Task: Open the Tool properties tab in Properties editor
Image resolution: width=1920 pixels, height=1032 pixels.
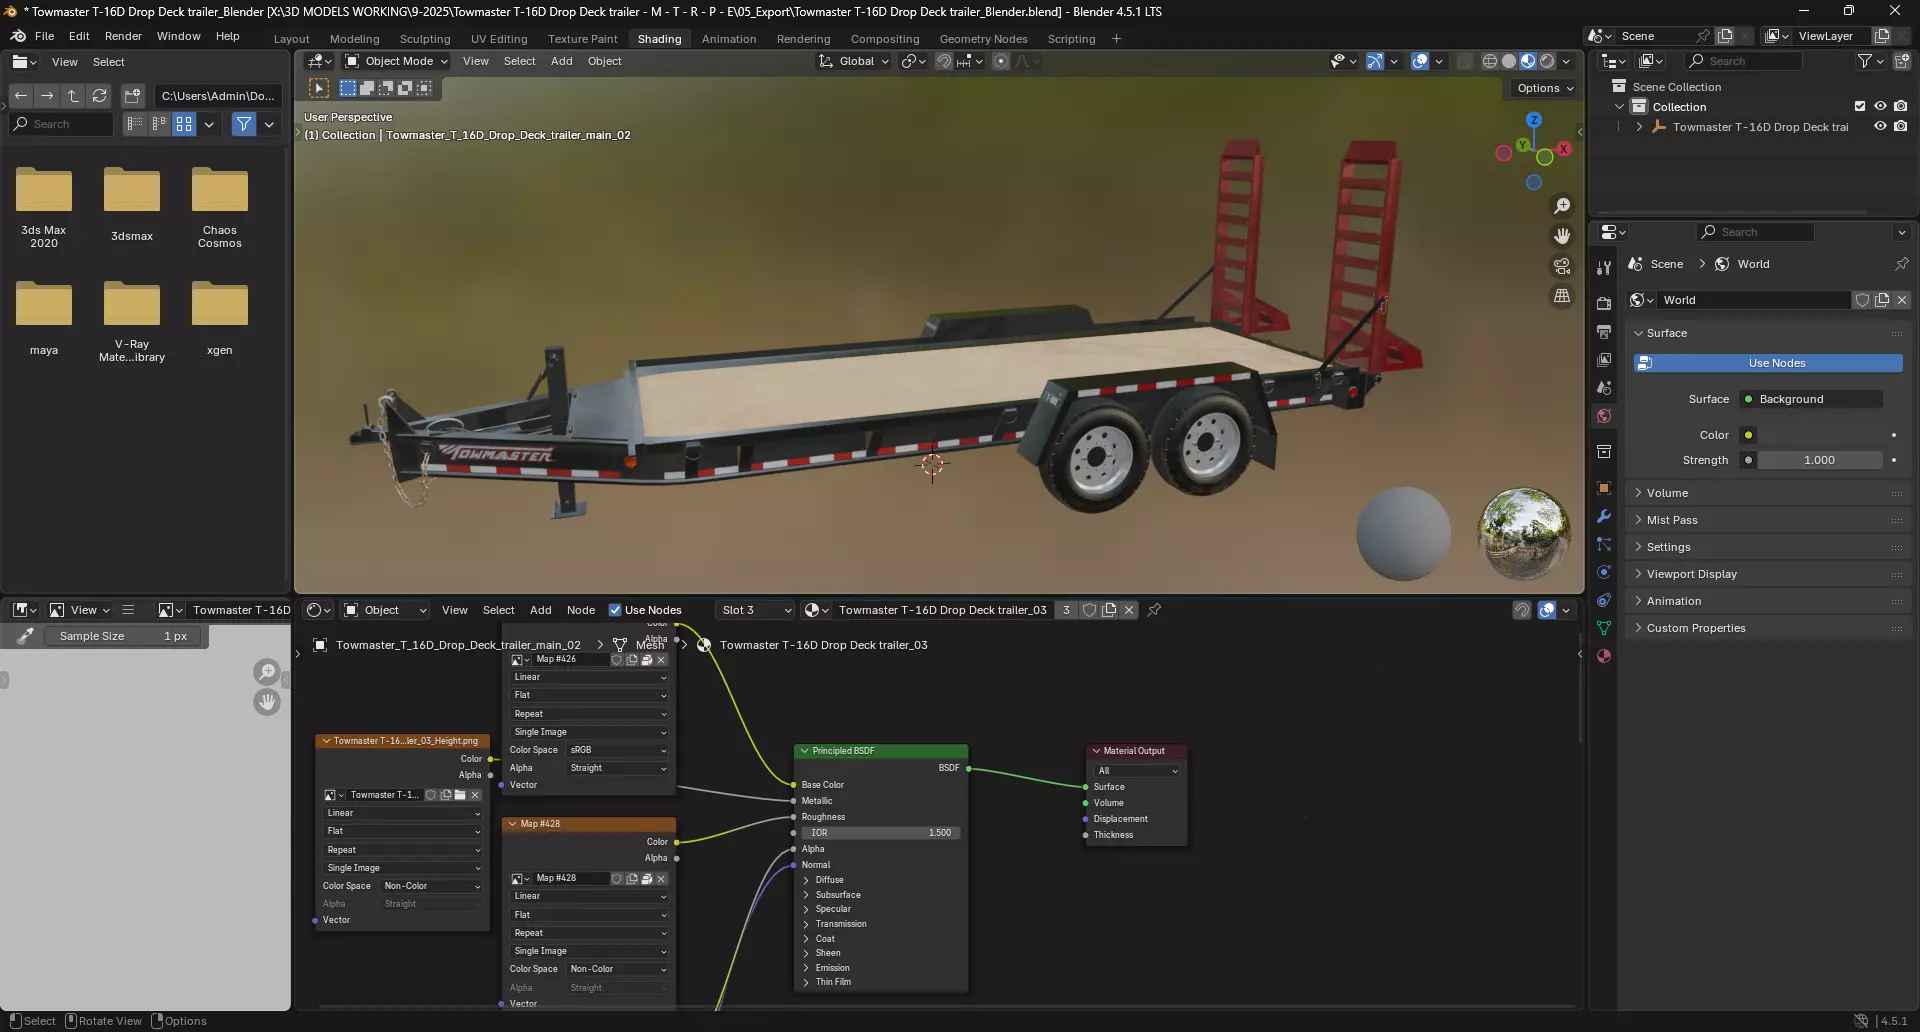Action: (1604, 268)
